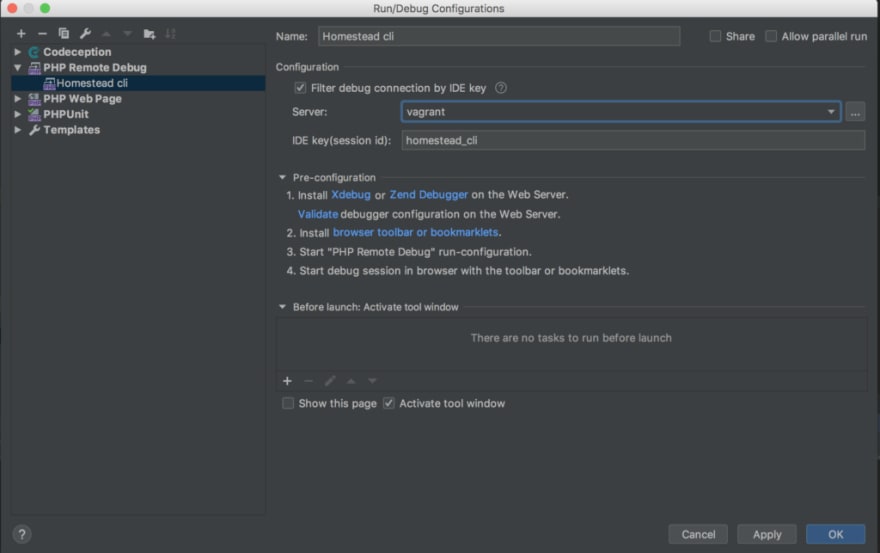
Task: Click the PHP Web Page icon in the tree
Action: coord(34,99)
